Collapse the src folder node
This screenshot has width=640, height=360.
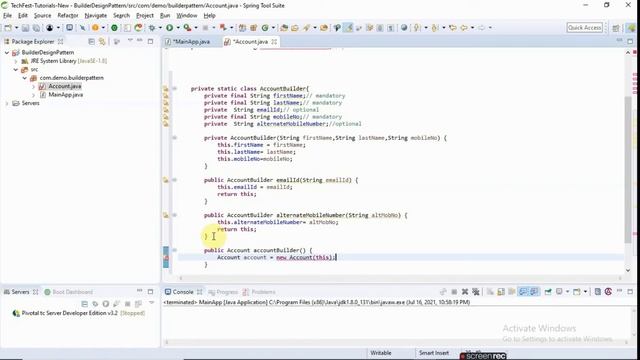tap(16, 70)
